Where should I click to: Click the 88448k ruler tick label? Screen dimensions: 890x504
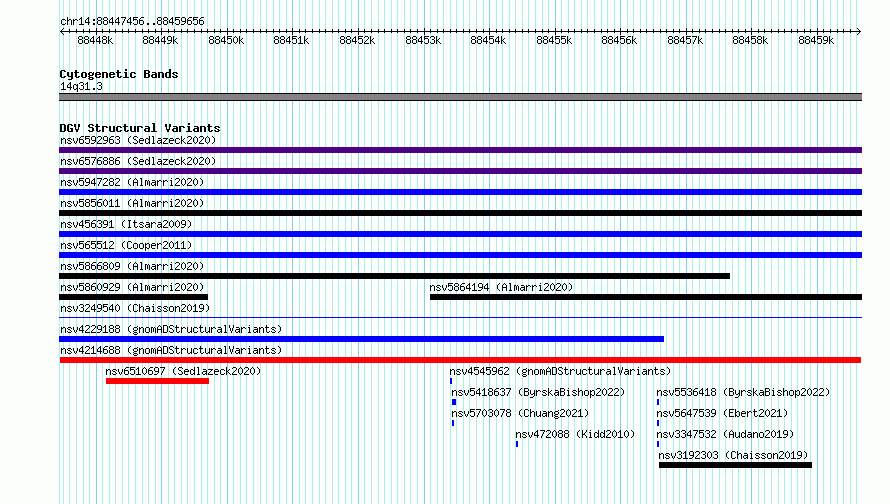click(x=95, y=40)
